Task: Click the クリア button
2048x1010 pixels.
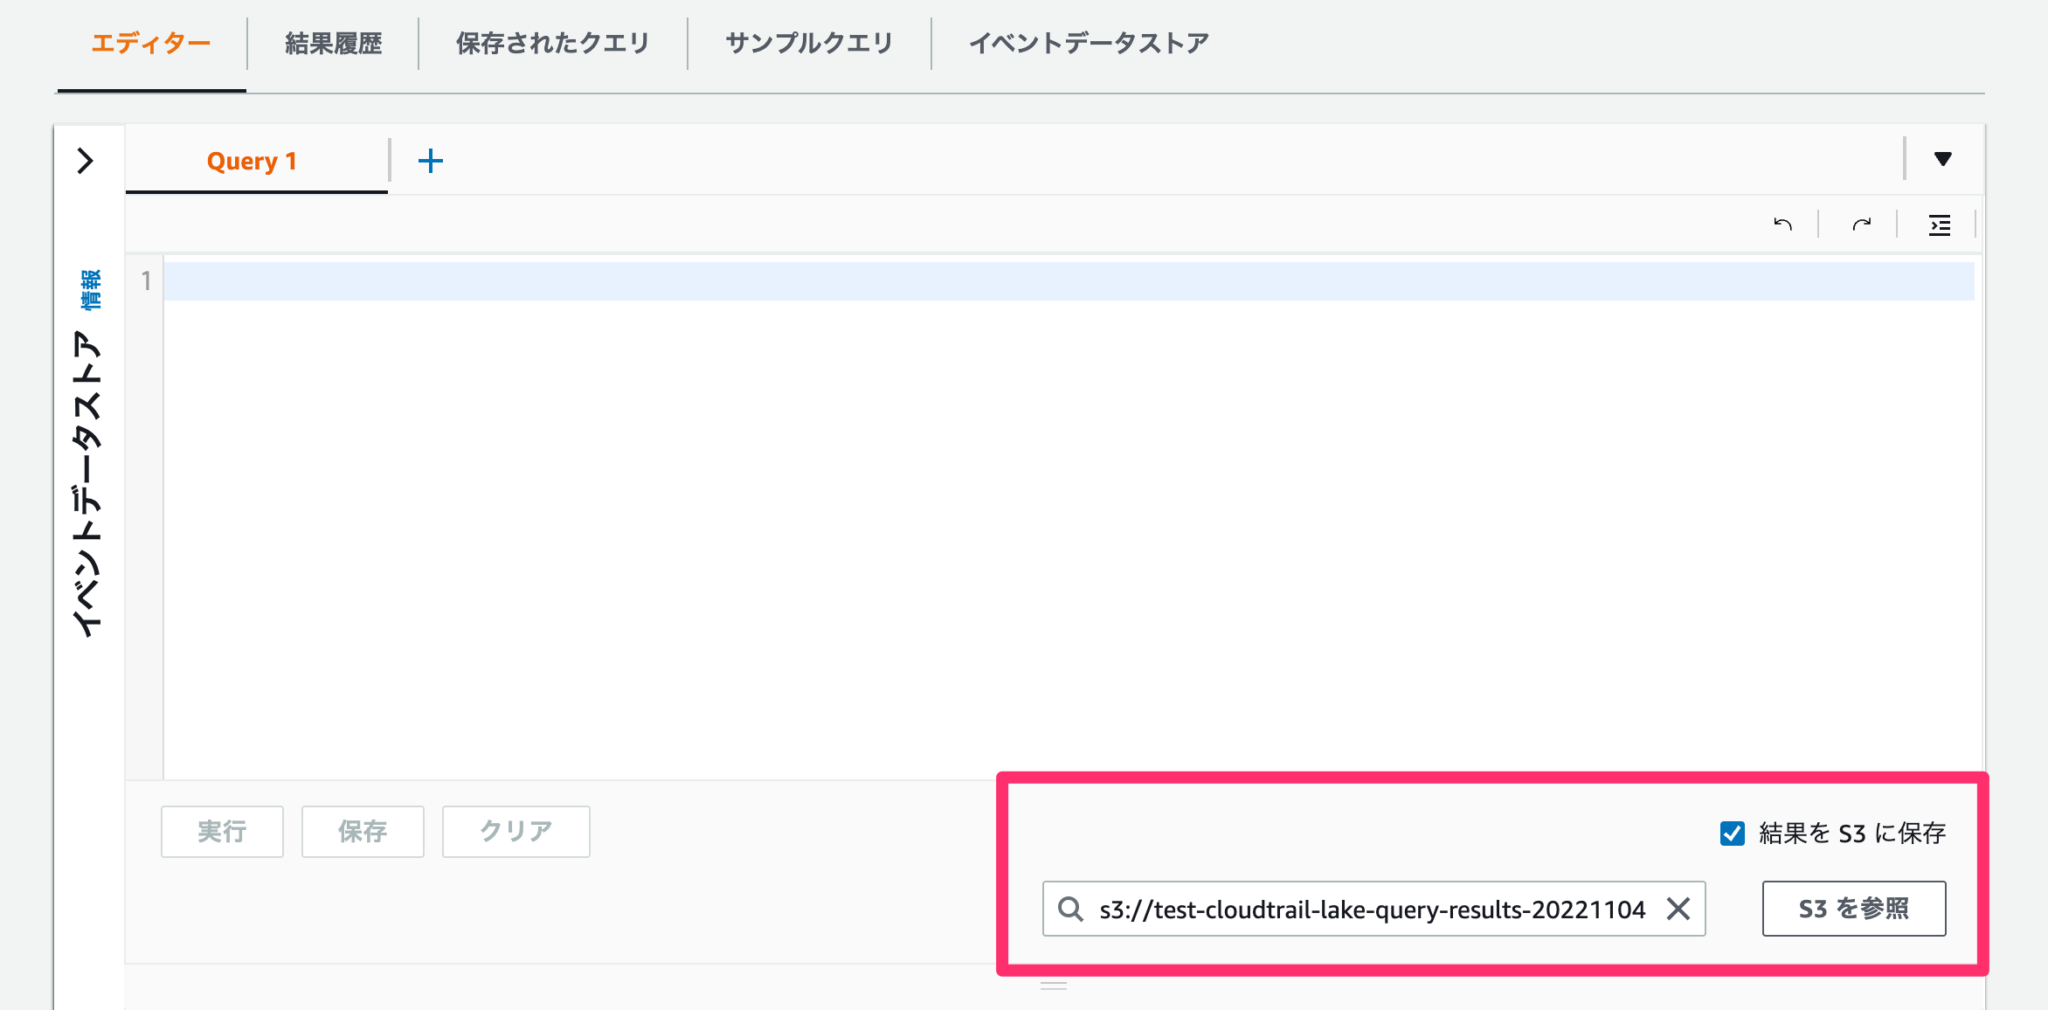Action: click(x=515, y=831)
